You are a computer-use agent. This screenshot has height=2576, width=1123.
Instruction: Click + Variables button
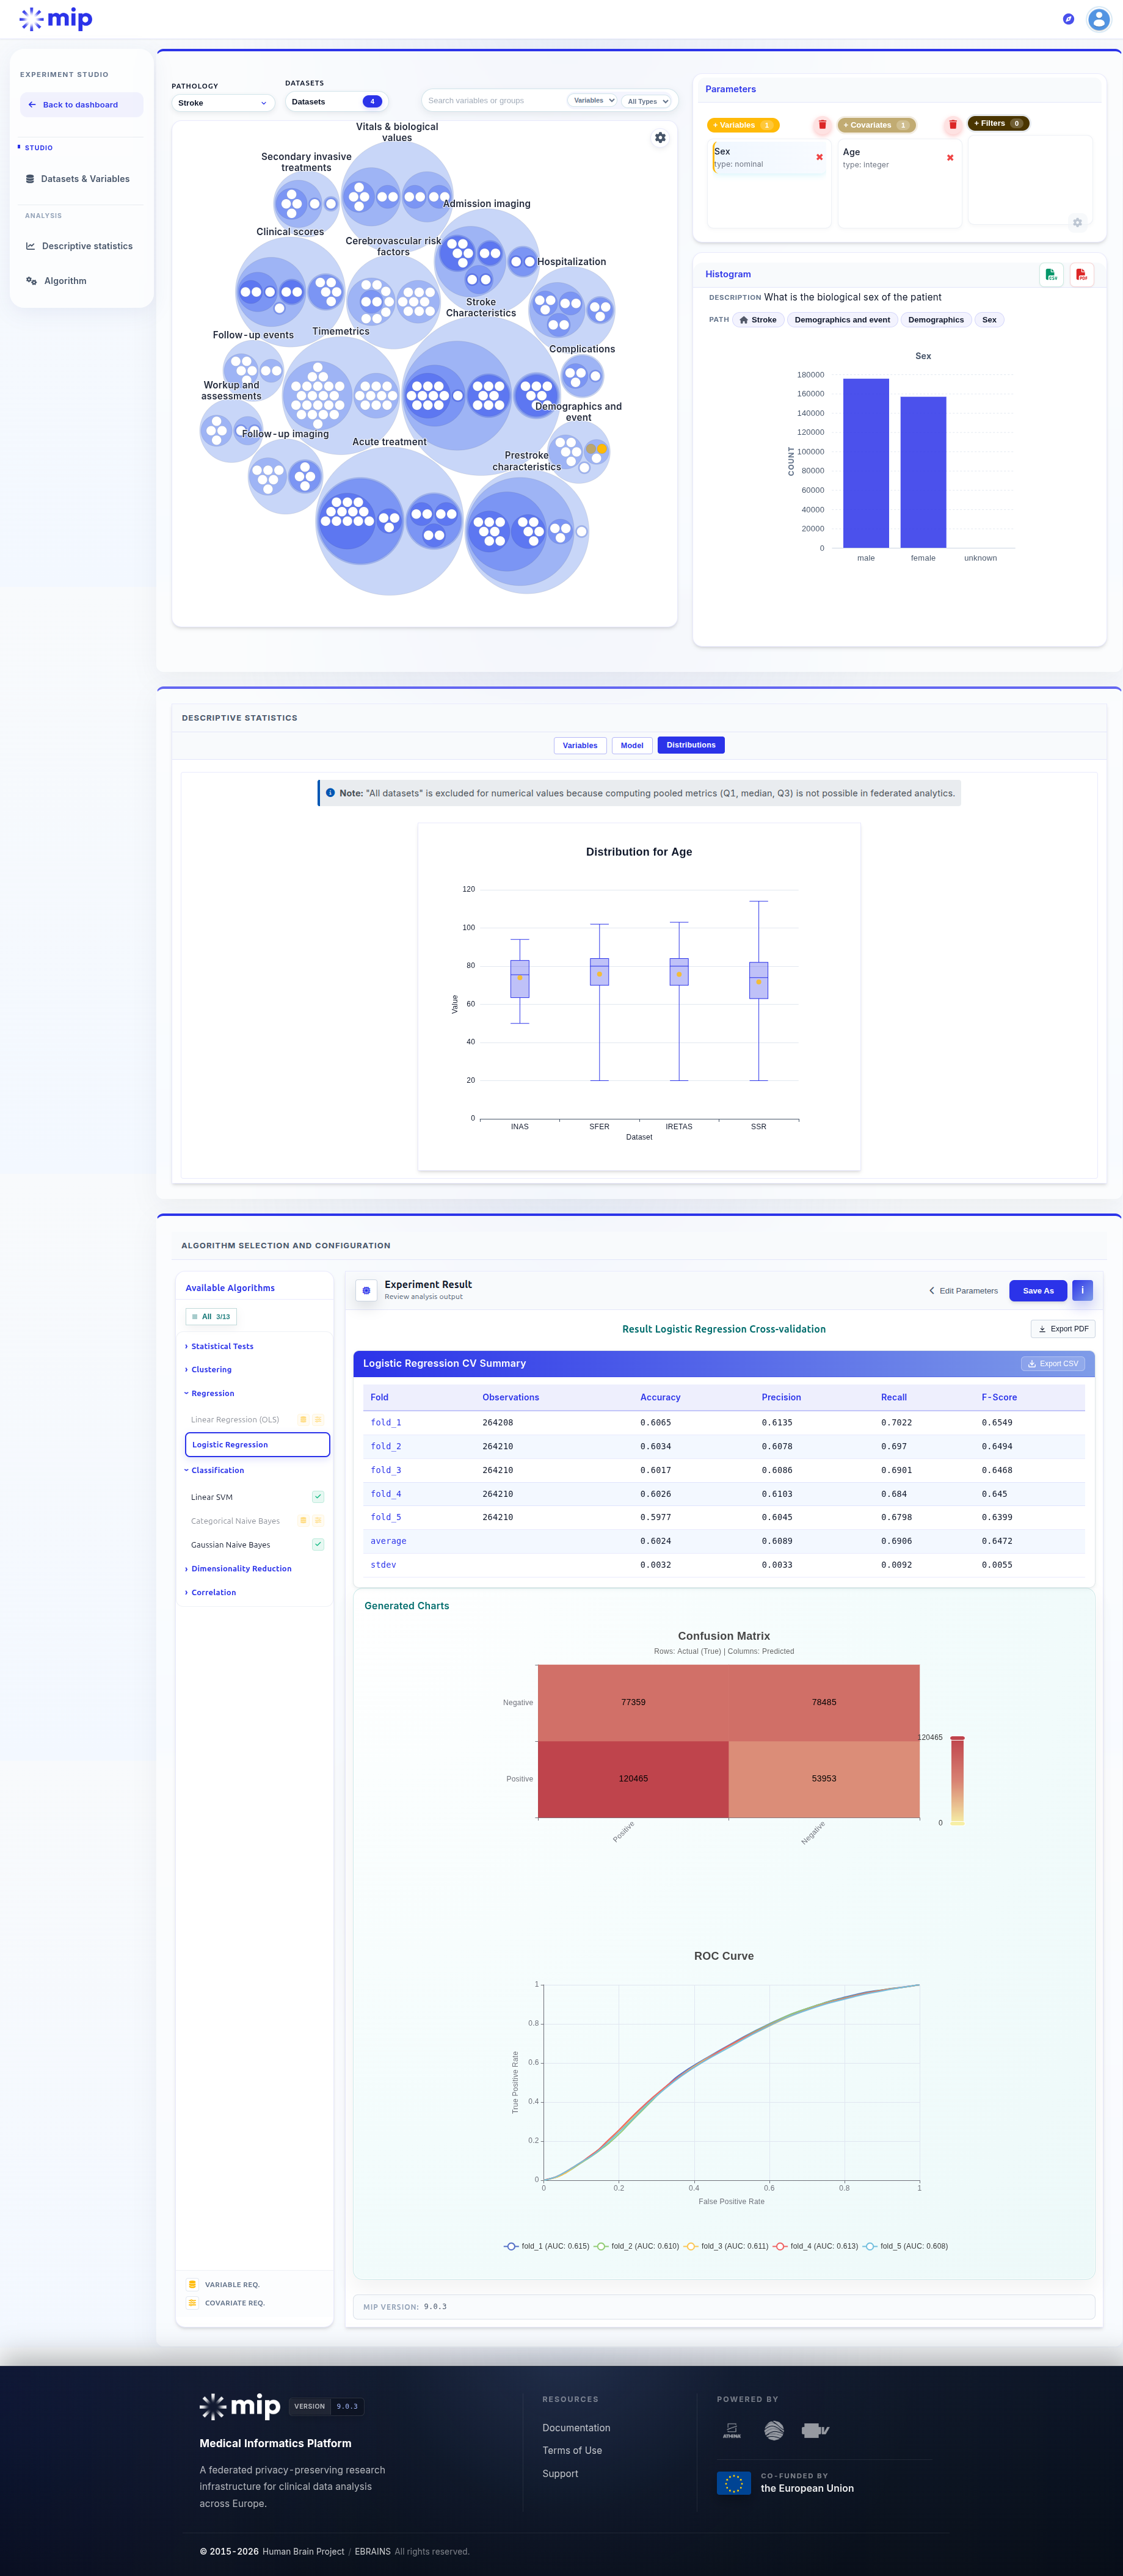pos(743,125)
